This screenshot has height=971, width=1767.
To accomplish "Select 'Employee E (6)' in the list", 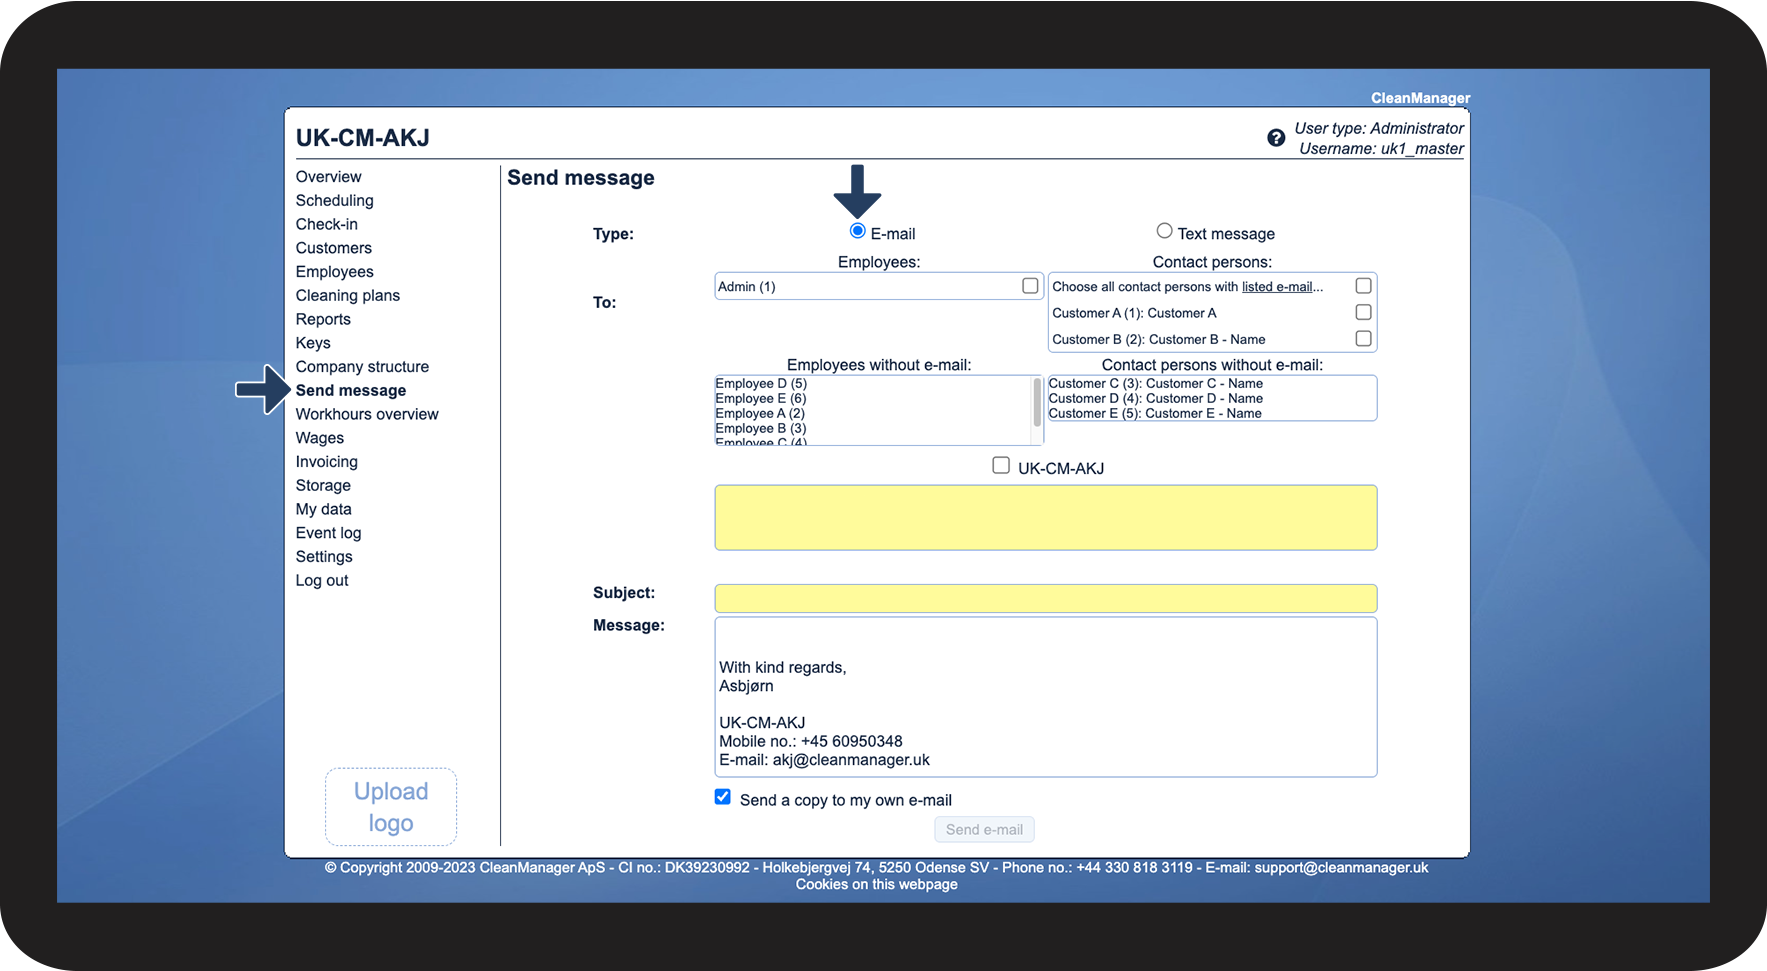I will (x=761, y=399).
